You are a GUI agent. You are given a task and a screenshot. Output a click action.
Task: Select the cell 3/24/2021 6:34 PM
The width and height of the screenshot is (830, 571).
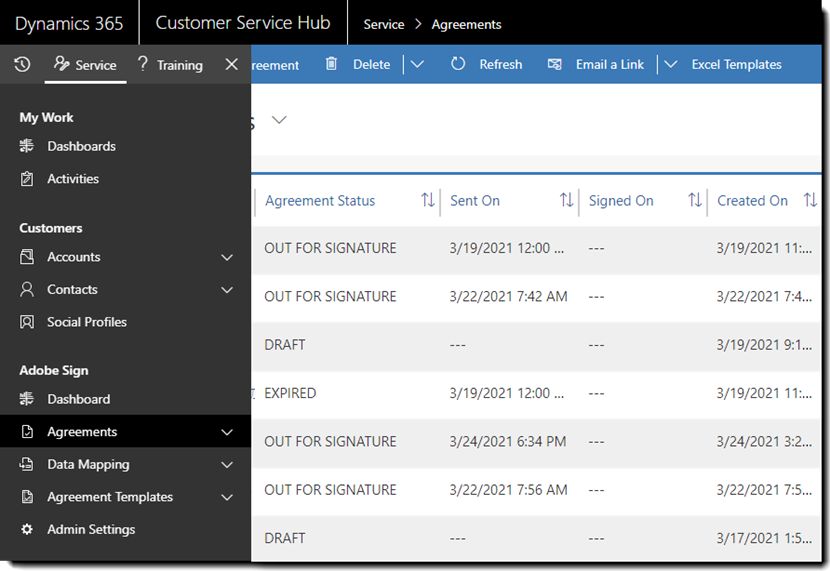(x=508, y=441)
